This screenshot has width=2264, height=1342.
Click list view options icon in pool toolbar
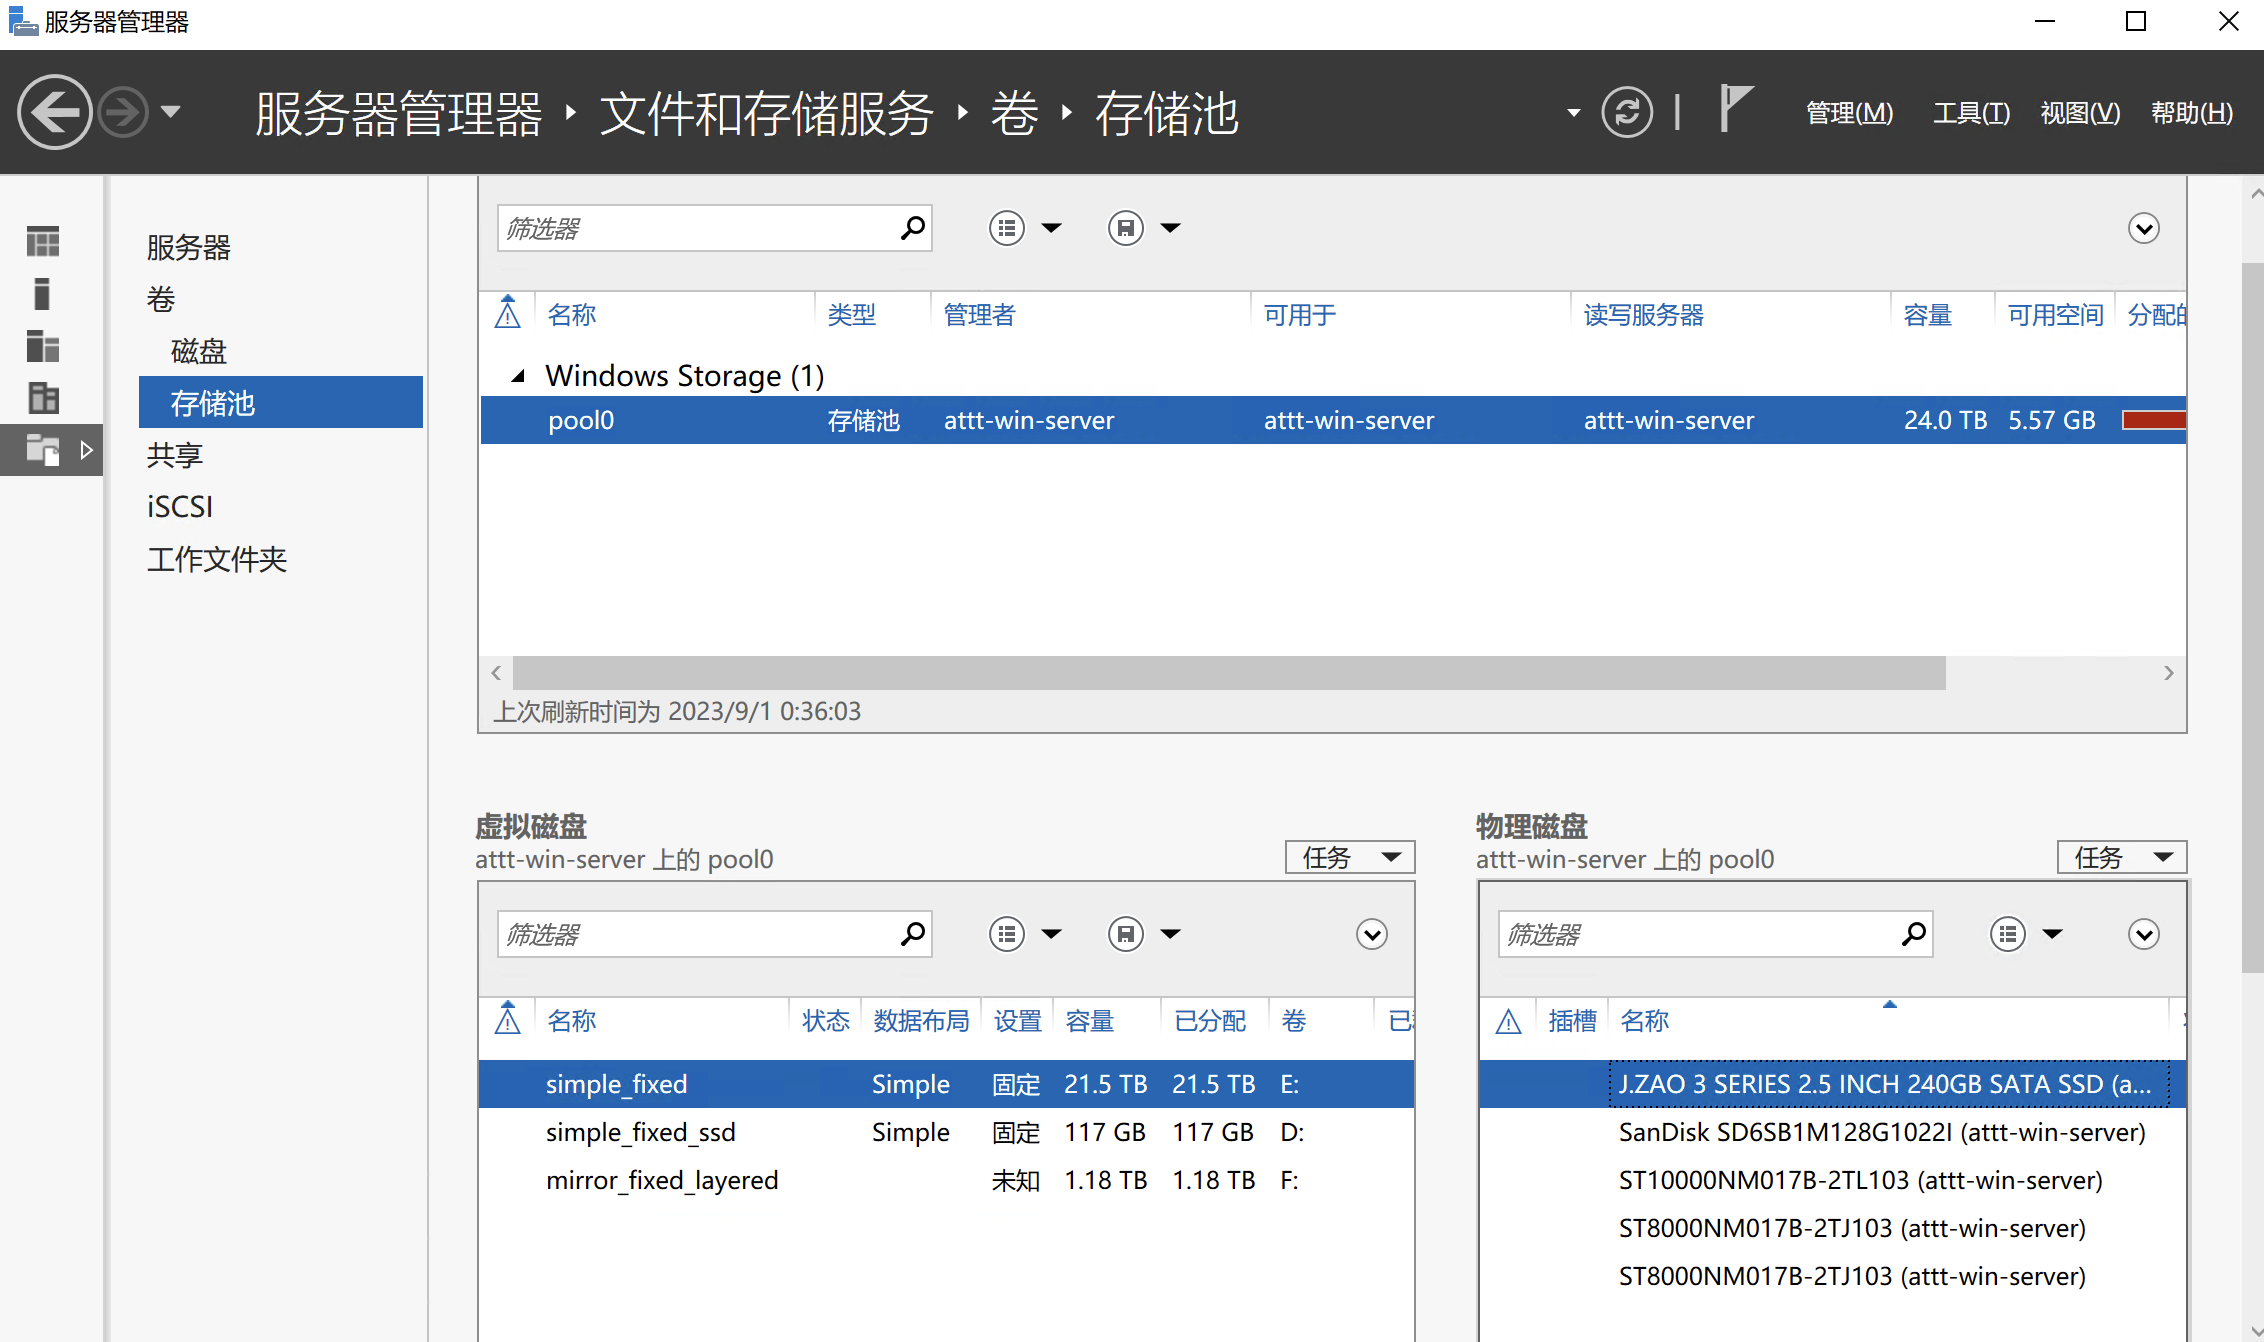(x=1007, y=228)
